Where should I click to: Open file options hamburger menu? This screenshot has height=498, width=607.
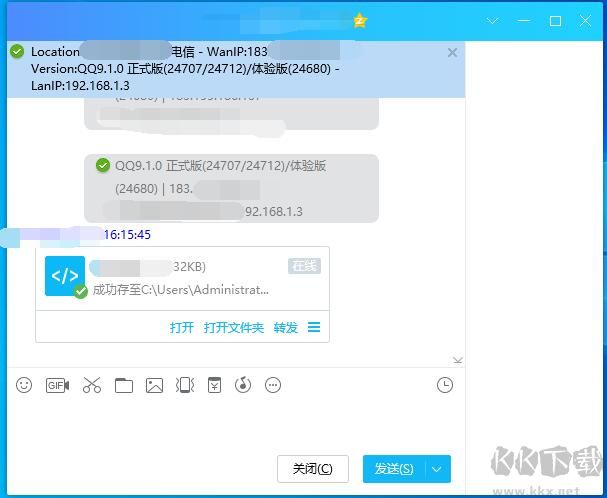[314, 328]
